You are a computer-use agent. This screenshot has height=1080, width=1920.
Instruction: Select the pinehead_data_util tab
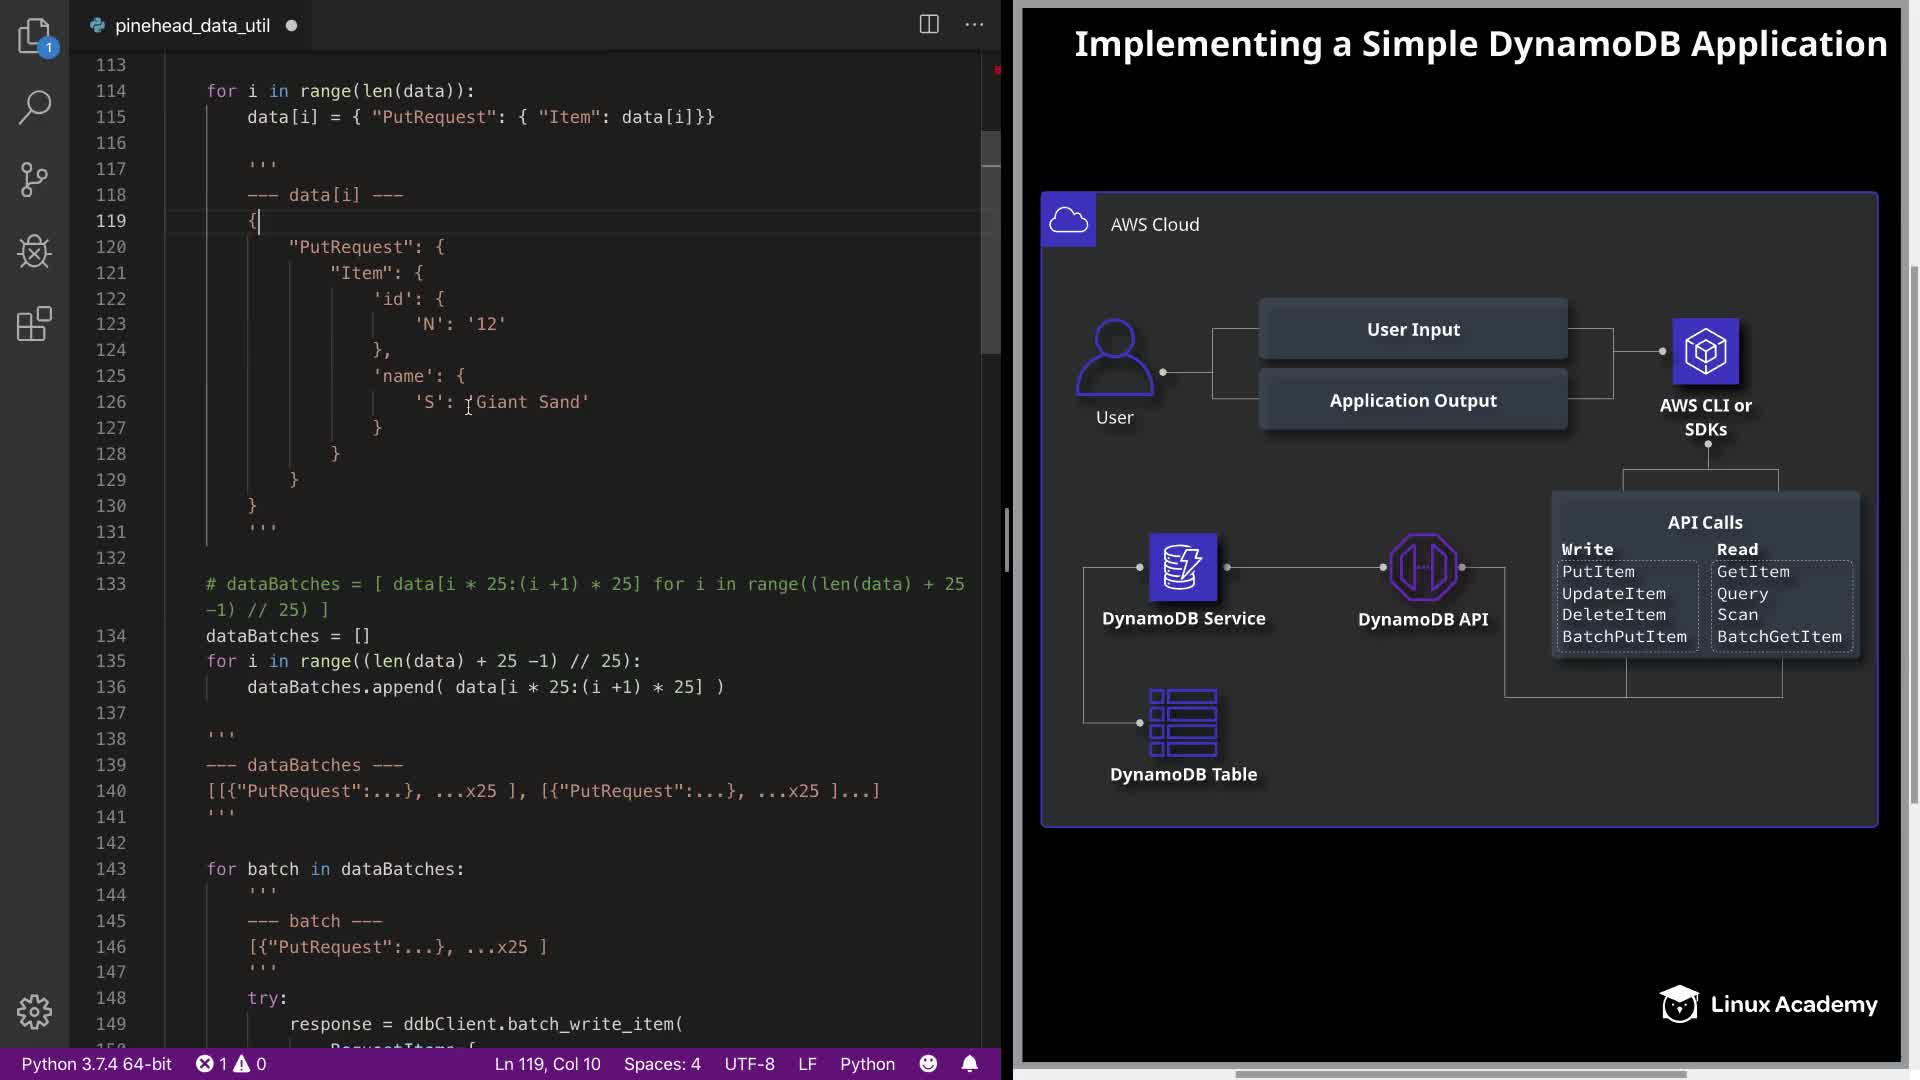tap(192, 26)
